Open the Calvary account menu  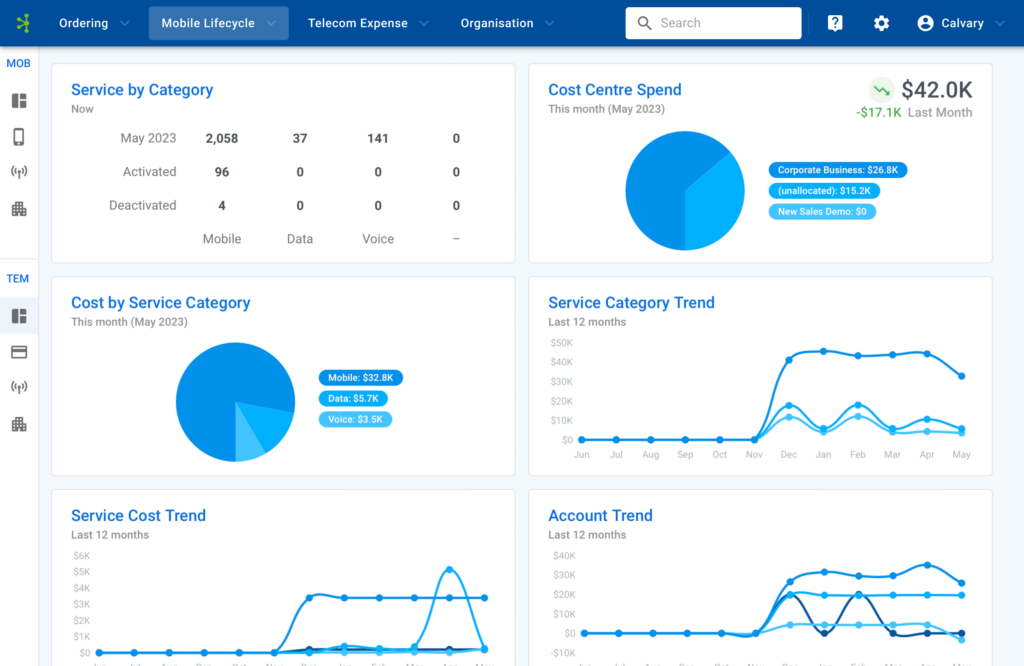(x=958, y=22)
